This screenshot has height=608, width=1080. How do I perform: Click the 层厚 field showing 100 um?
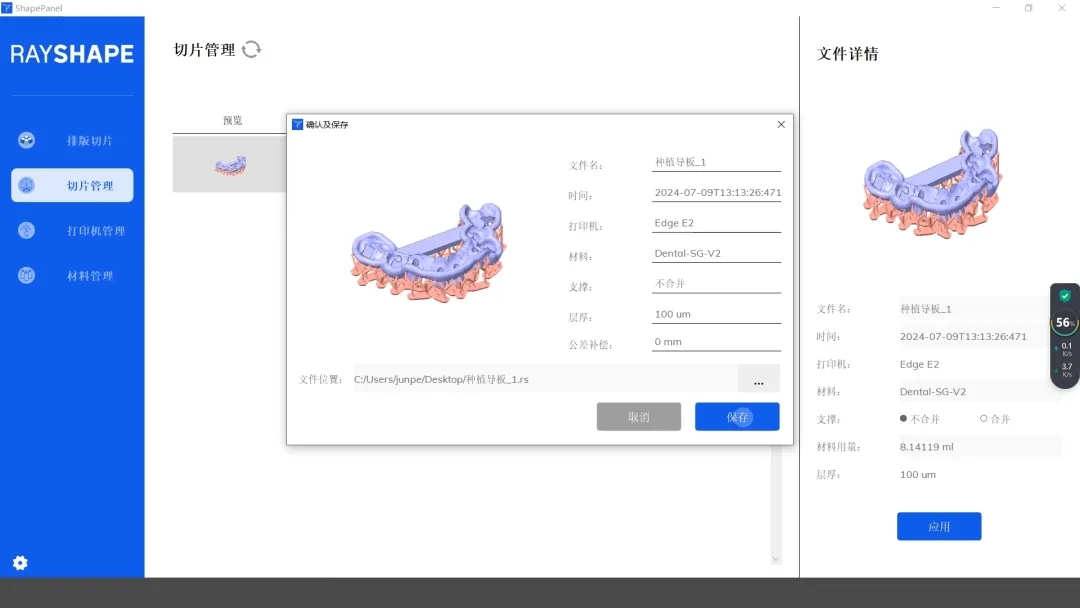tap(716, 314)
